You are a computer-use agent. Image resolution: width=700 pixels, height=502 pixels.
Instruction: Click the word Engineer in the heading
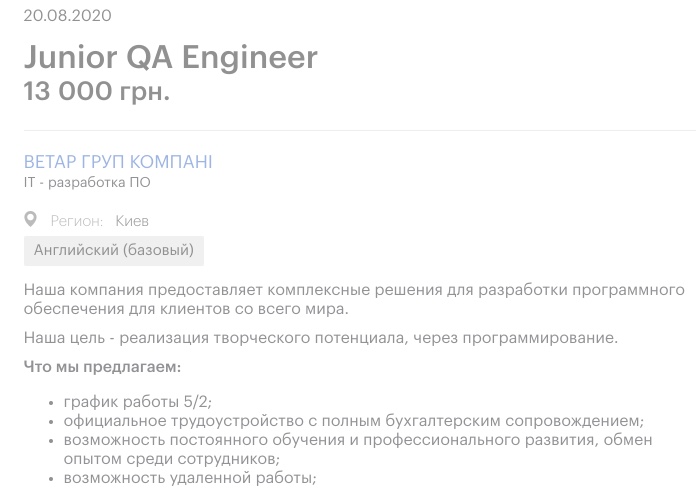(250, 58)
